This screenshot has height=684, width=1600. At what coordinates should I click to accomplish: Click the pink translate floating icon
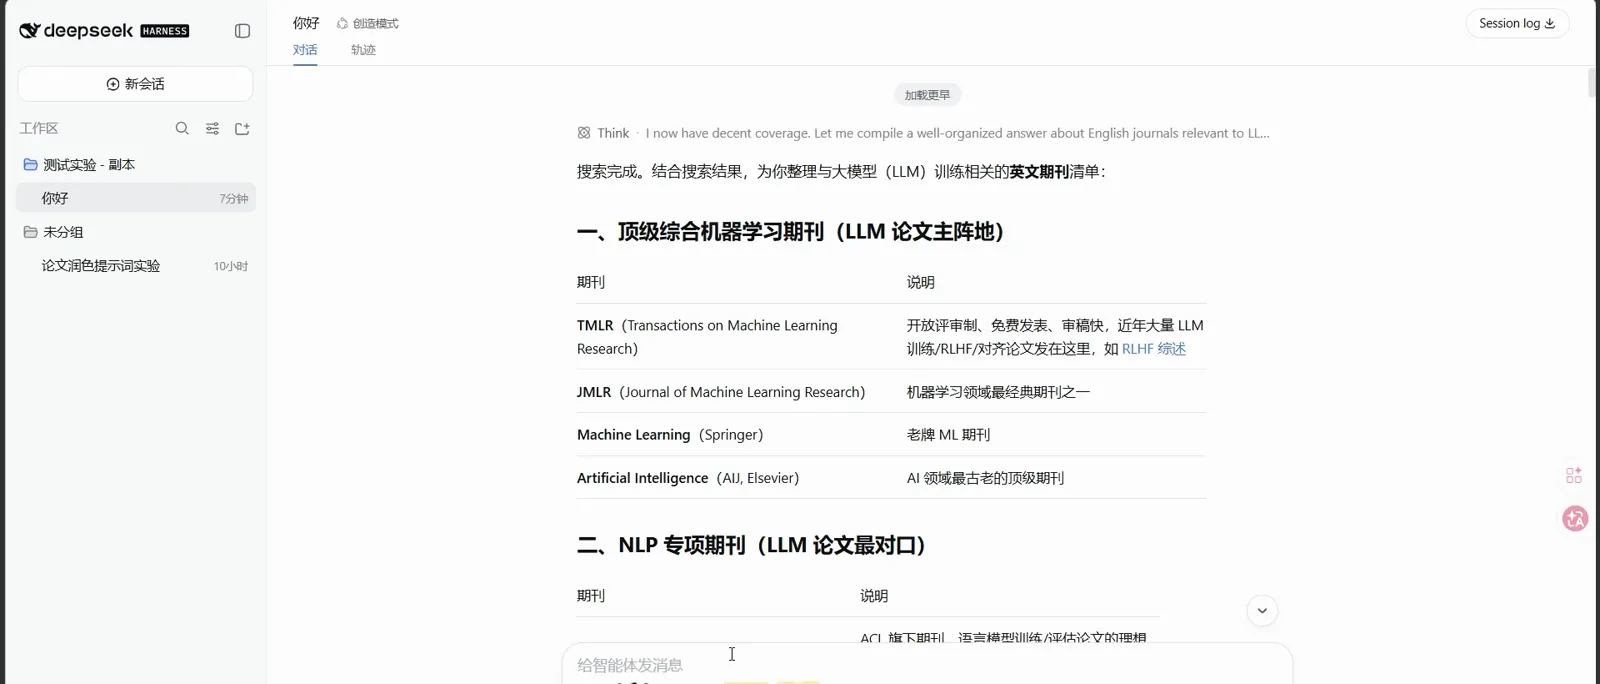[1575, 519]
